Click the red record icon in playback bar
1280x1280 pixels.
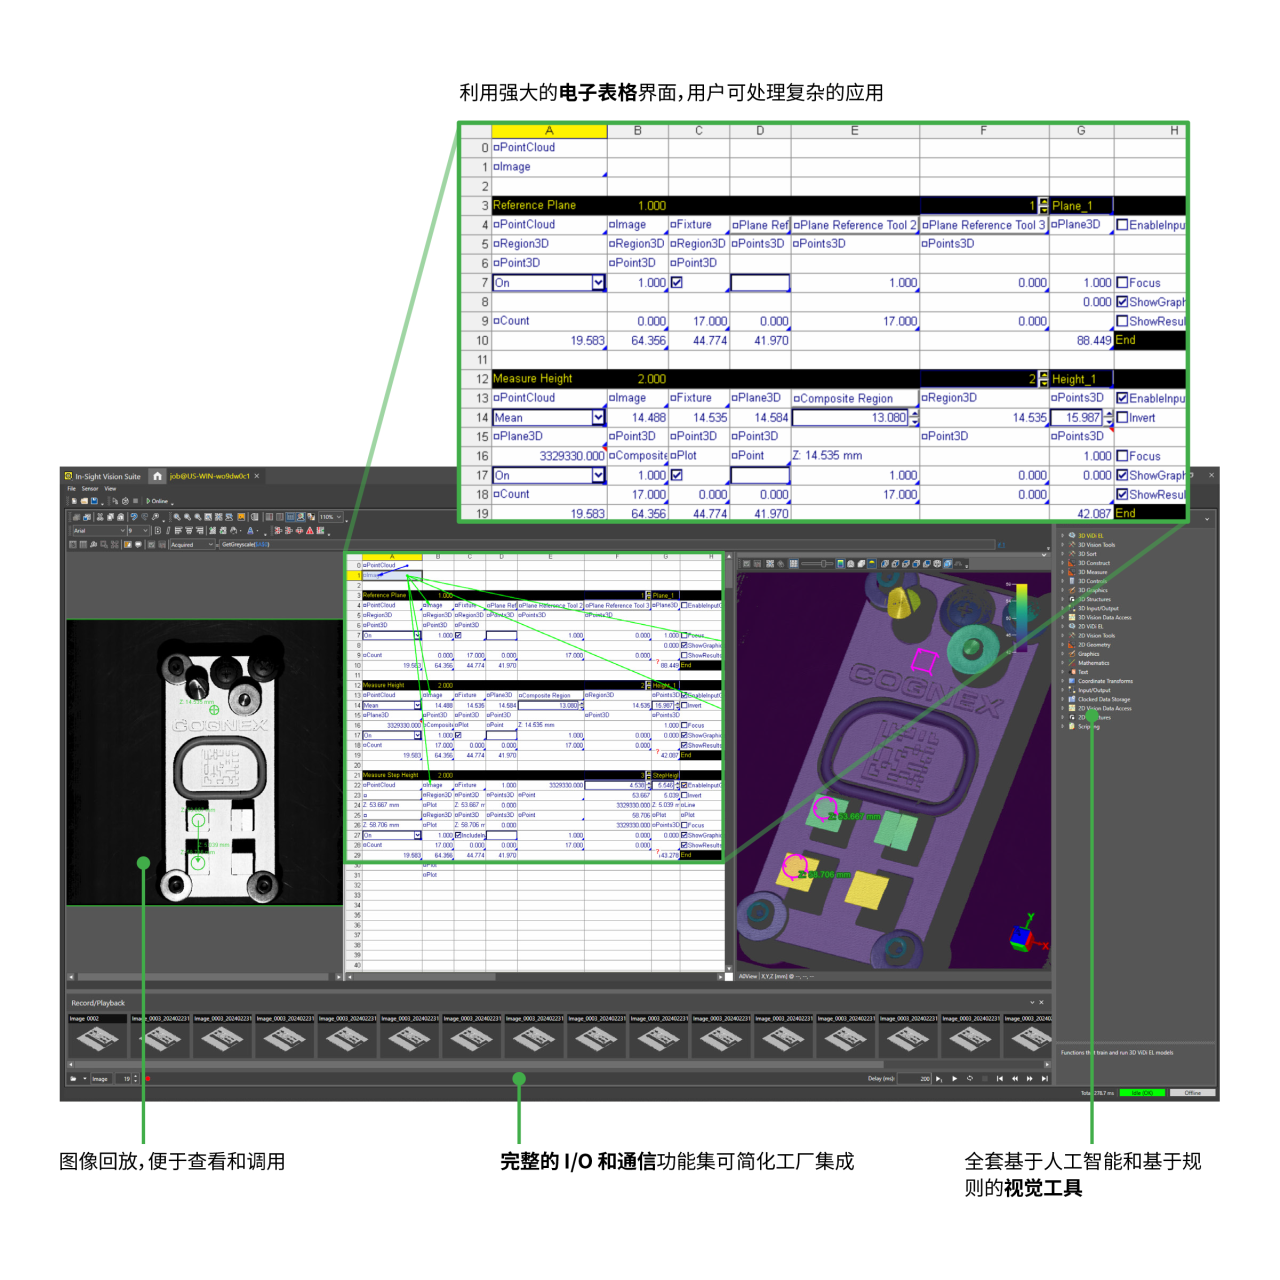(x=148, y=1079)
